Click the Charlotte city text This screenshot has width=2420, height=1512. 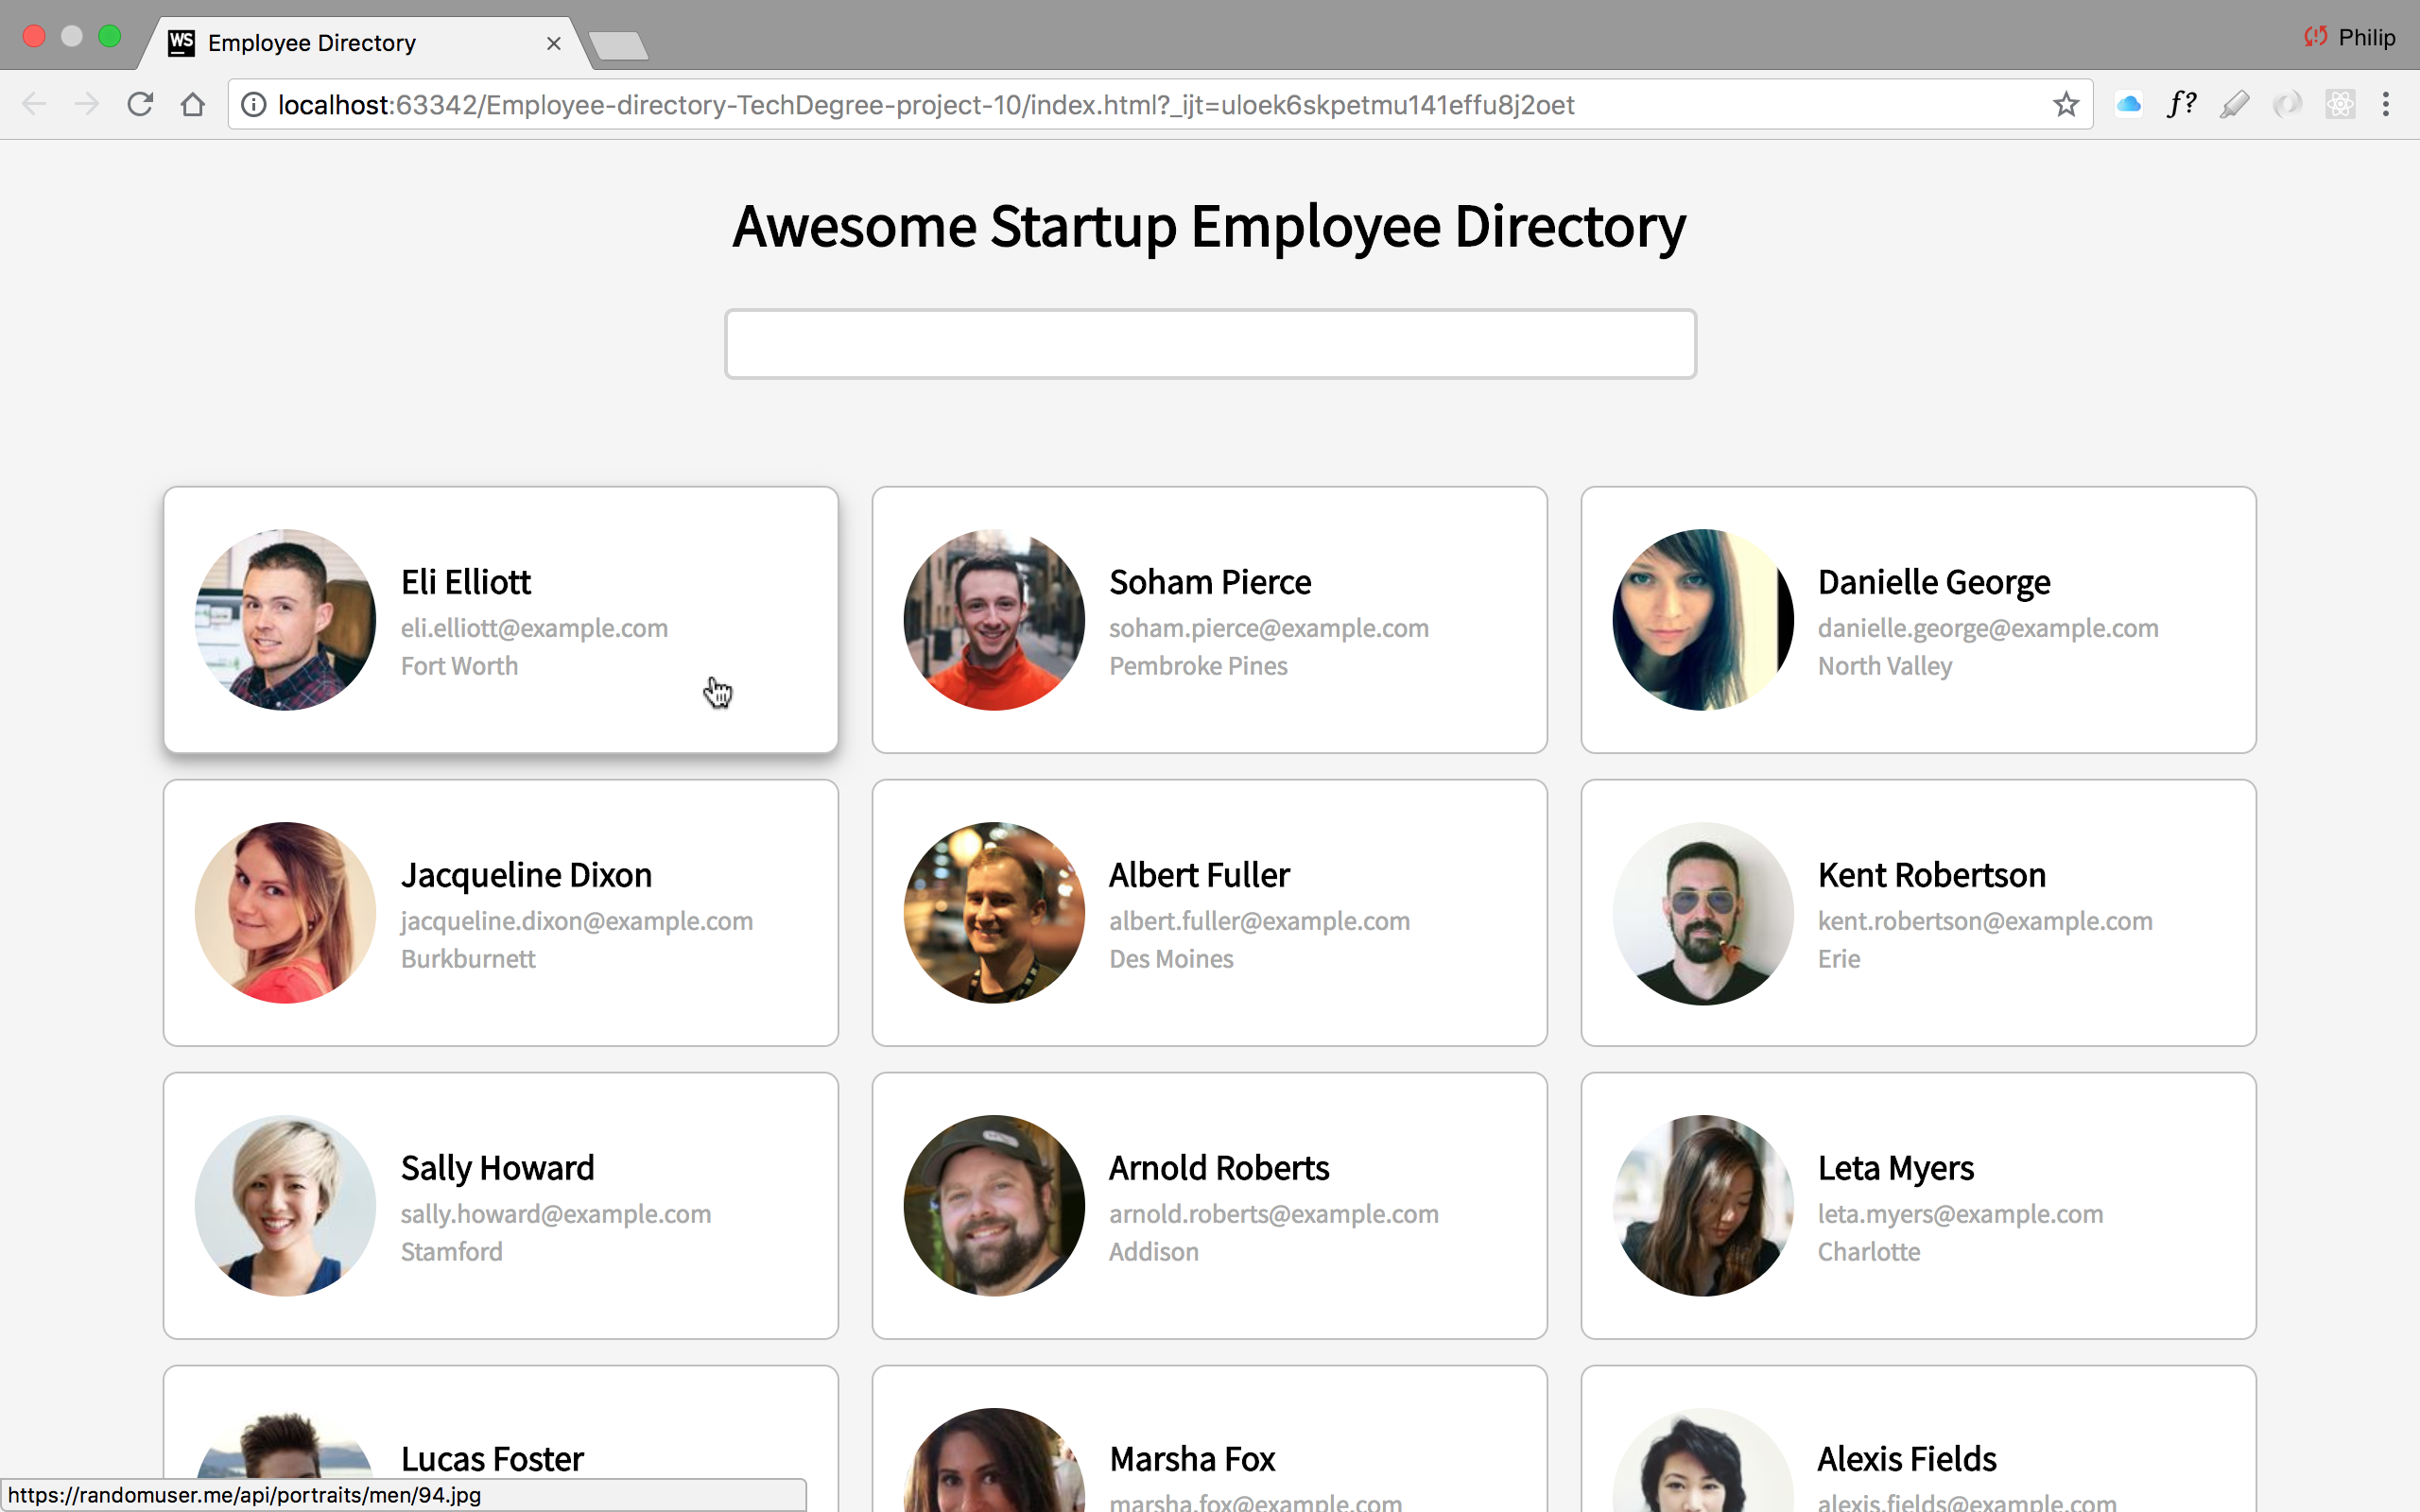point(1868,1252)
